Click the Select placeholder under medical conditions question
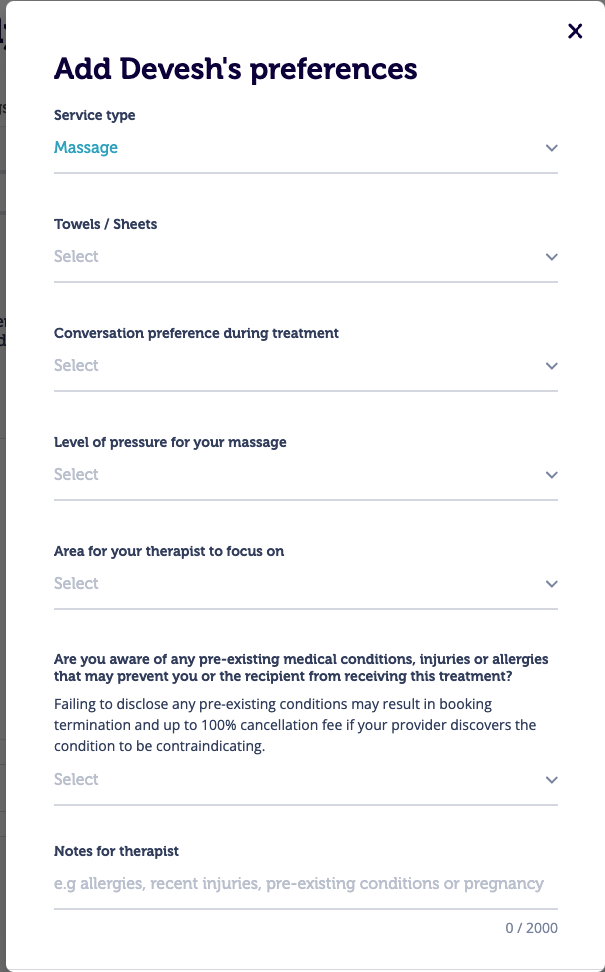605x972 pixels. [76, 780]
